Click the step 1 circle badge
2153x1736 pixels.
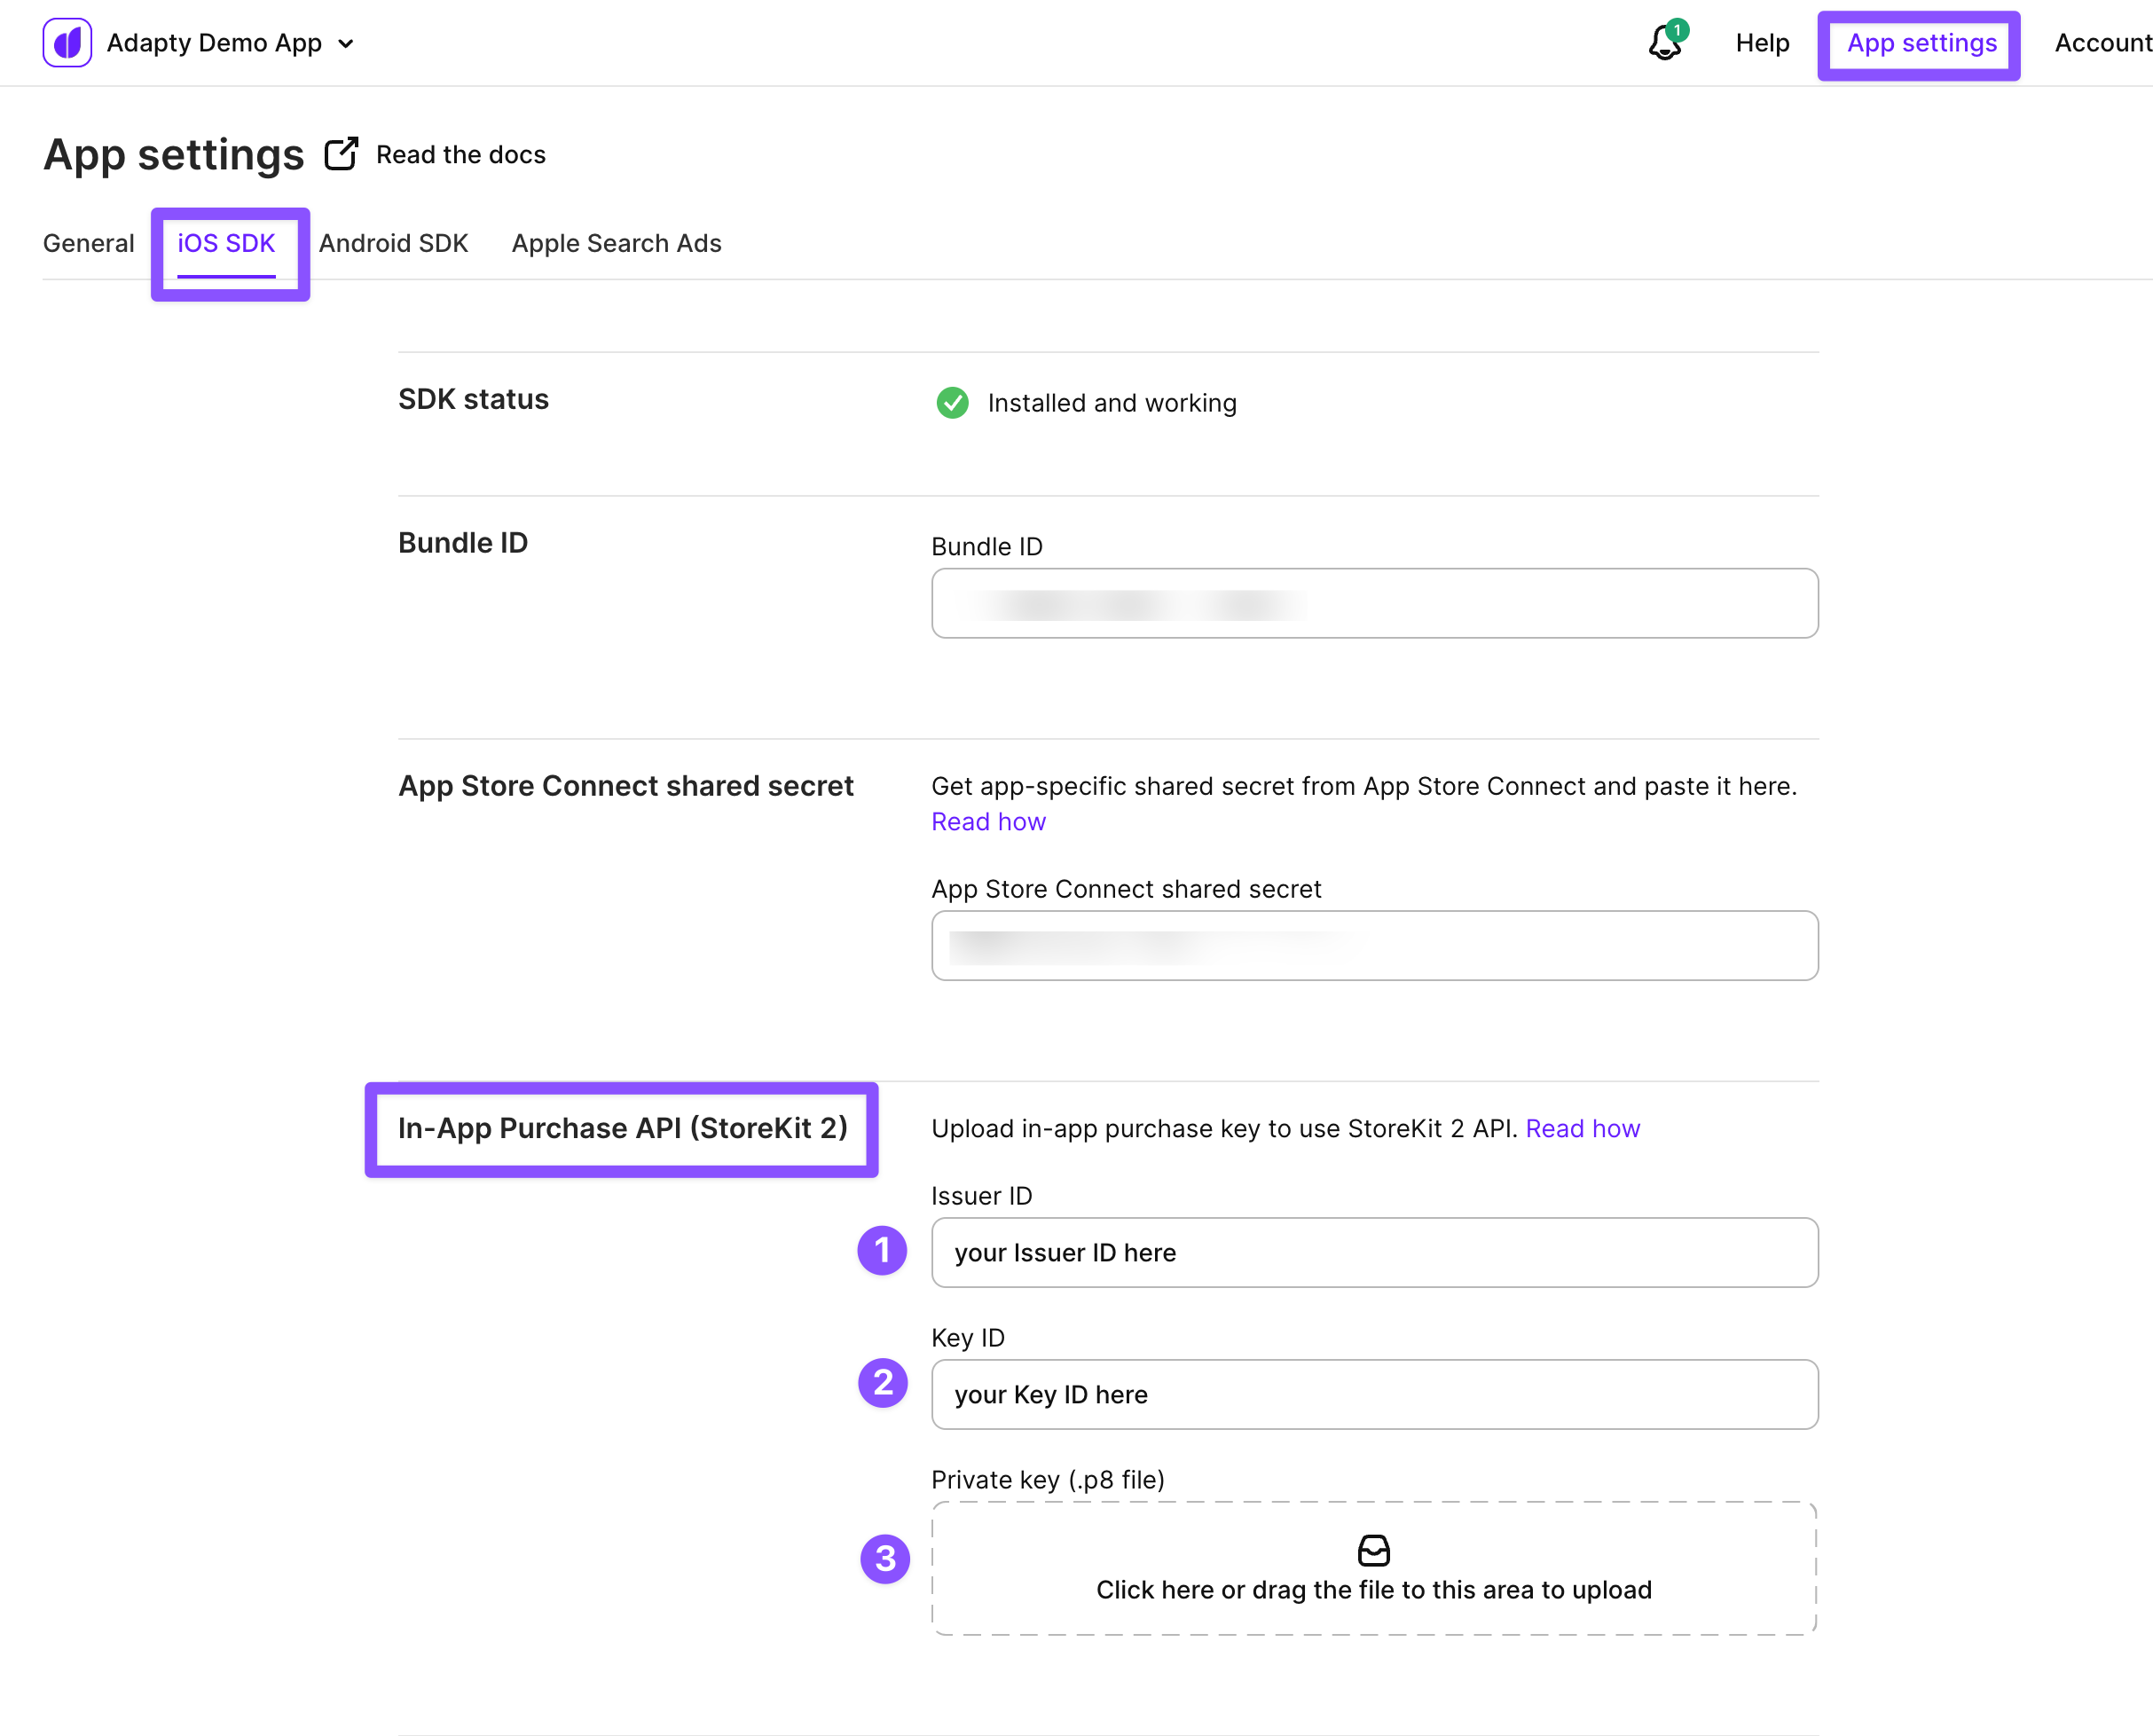(882, 1250)
